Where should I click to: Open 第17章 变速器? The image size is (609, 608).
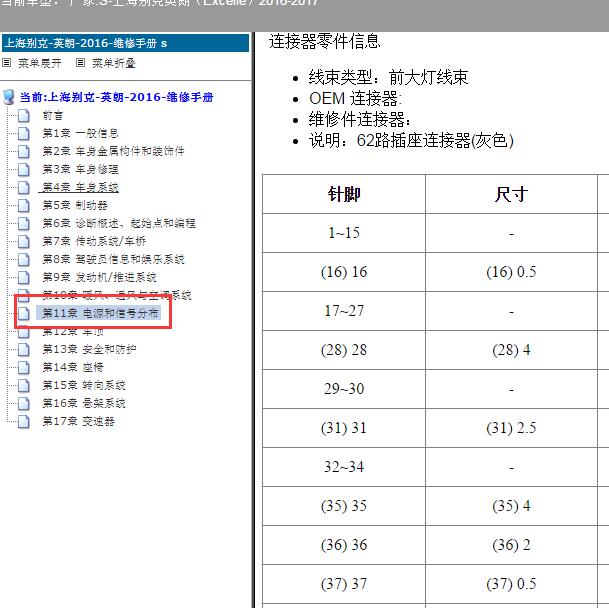point(78,421)
